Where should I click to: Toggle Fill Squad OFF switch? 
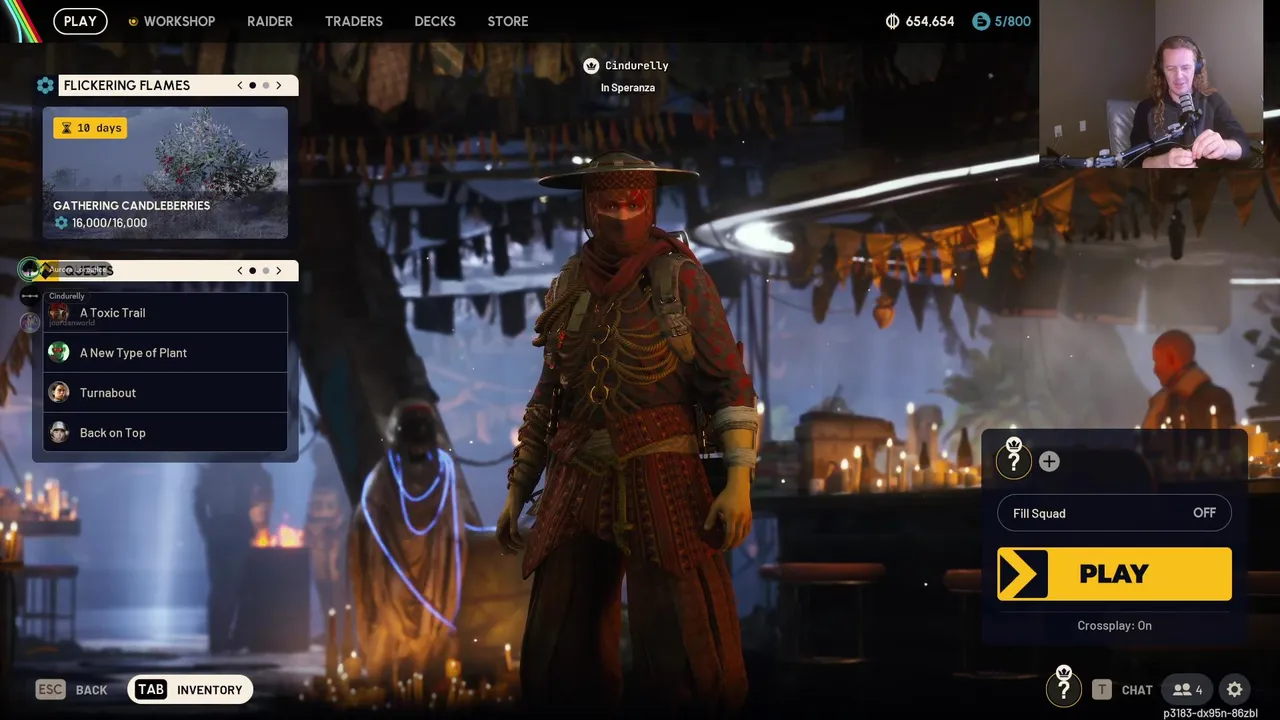pyautogui.click(x=1115, y=513)
